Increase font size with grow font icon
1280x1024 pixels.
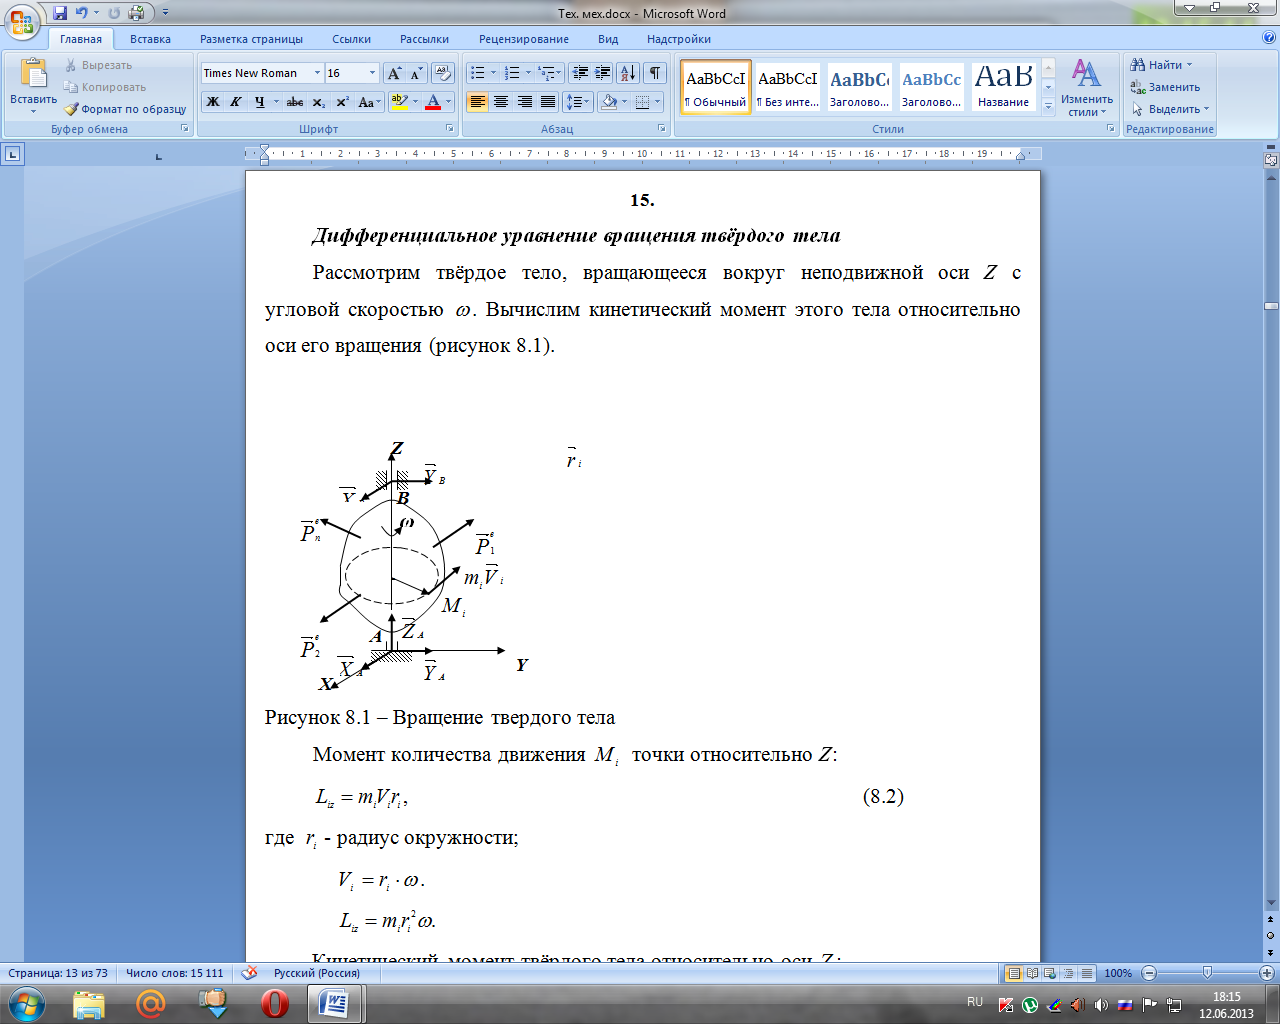tap(394, 73)
